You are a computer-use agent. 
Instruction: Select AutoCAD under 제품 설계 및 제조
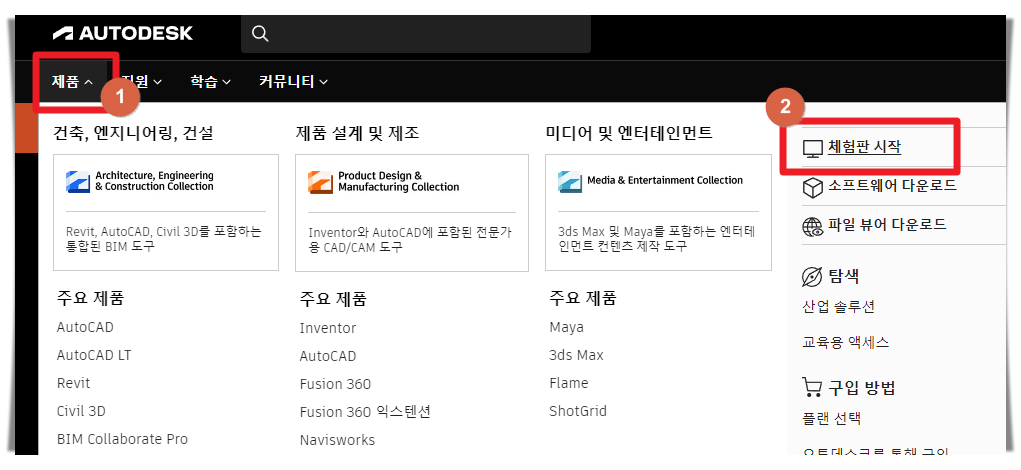(x=328, y=356)
